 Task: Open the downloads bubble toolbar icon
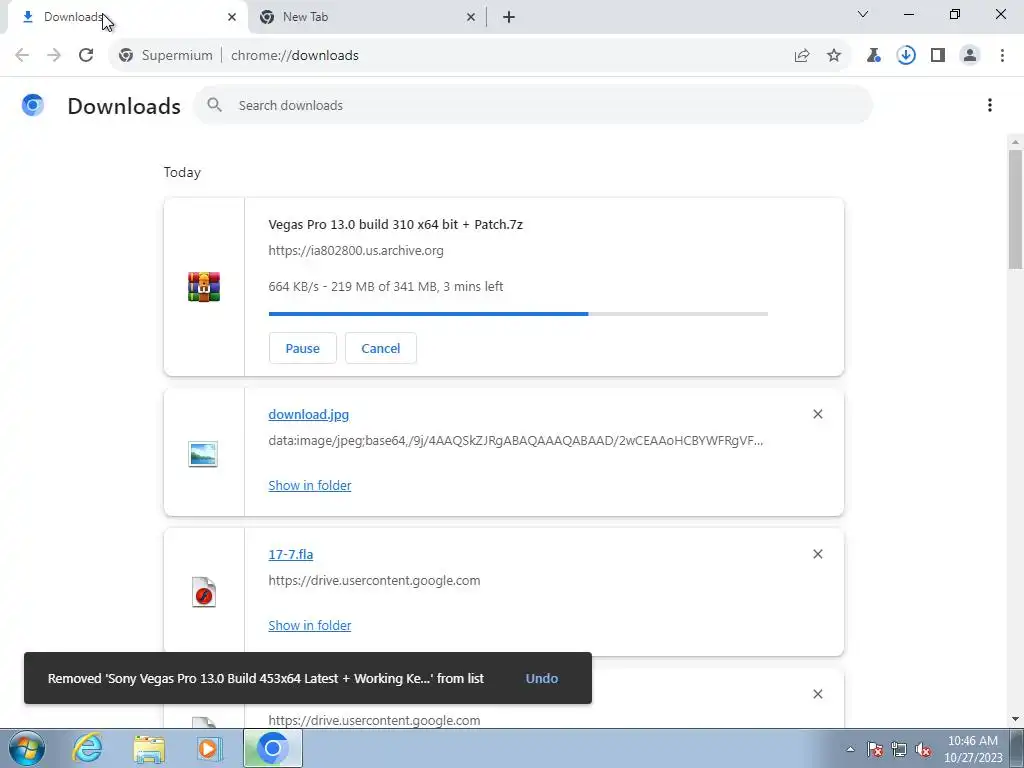pos(906,56)
